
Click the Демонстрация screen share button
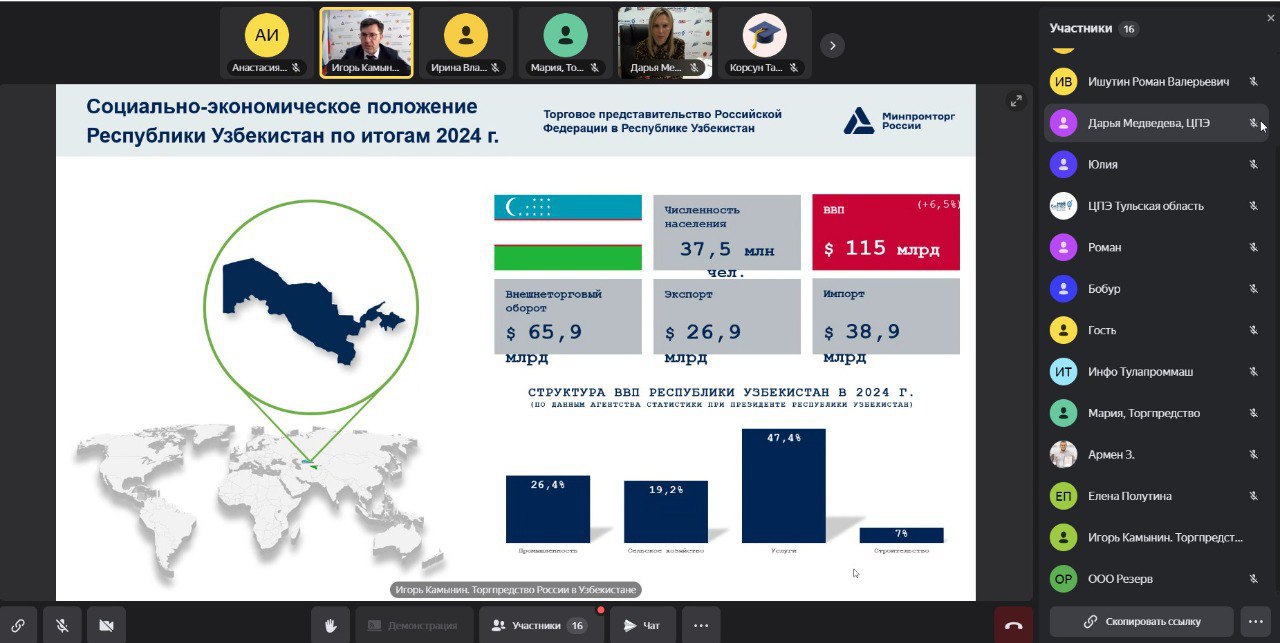(x=412, y=625)
